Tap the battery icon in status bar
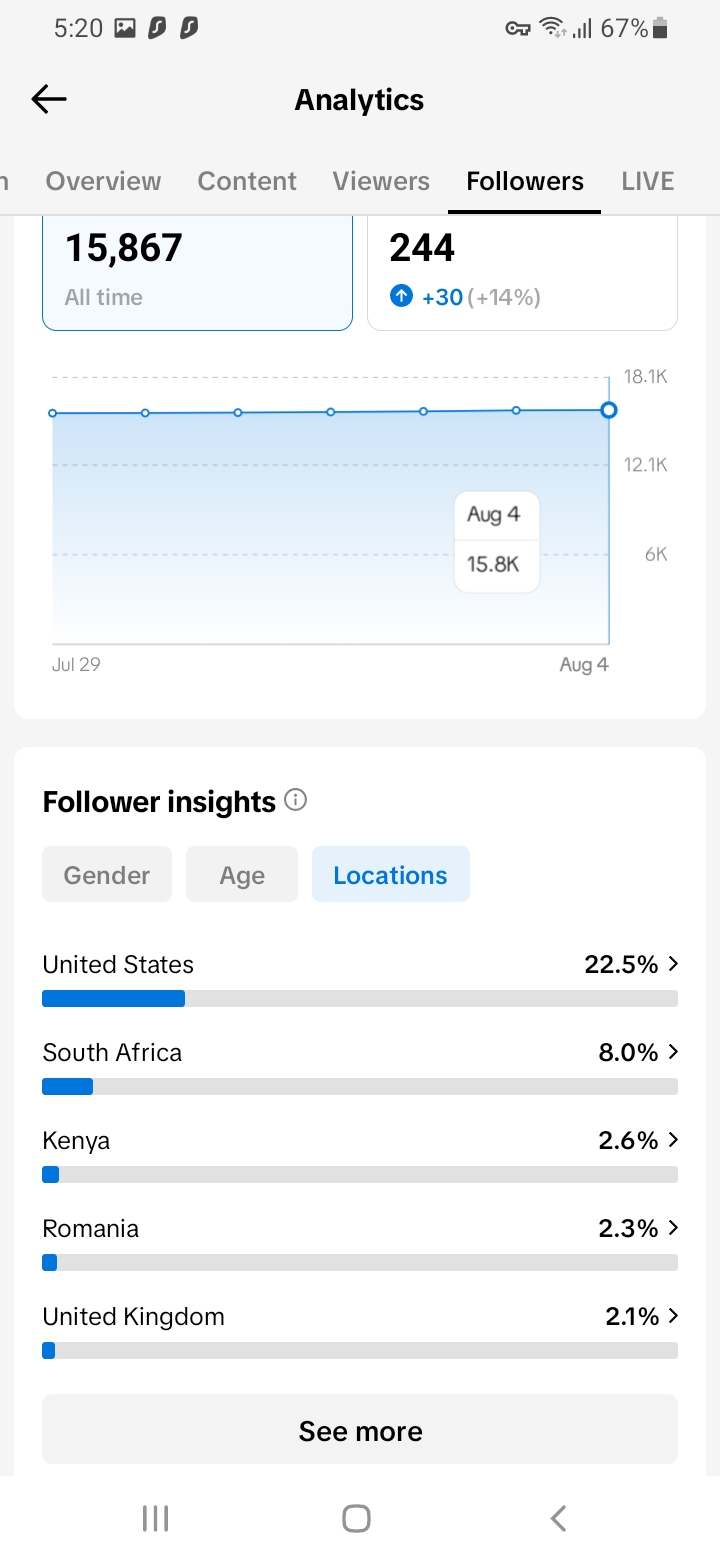This screenshot has width=720, height=1560. tap(660, 29)
